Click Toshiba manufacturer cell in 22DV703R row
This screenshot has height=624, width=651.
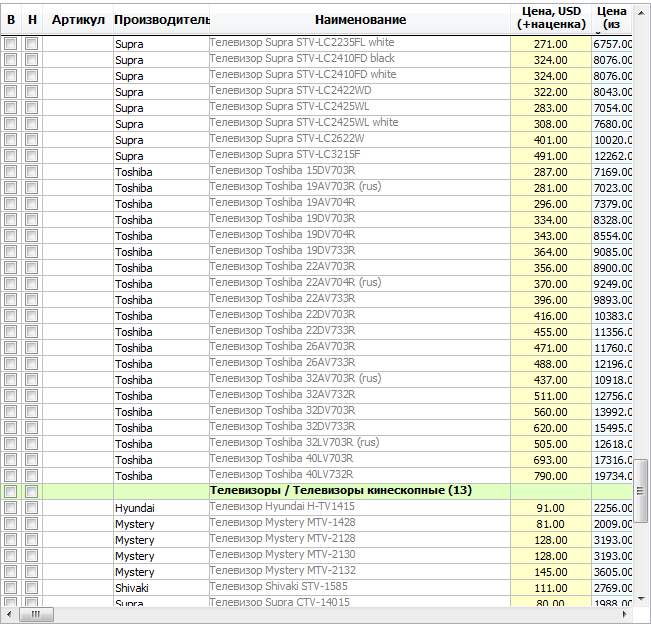tap(162, 316)
